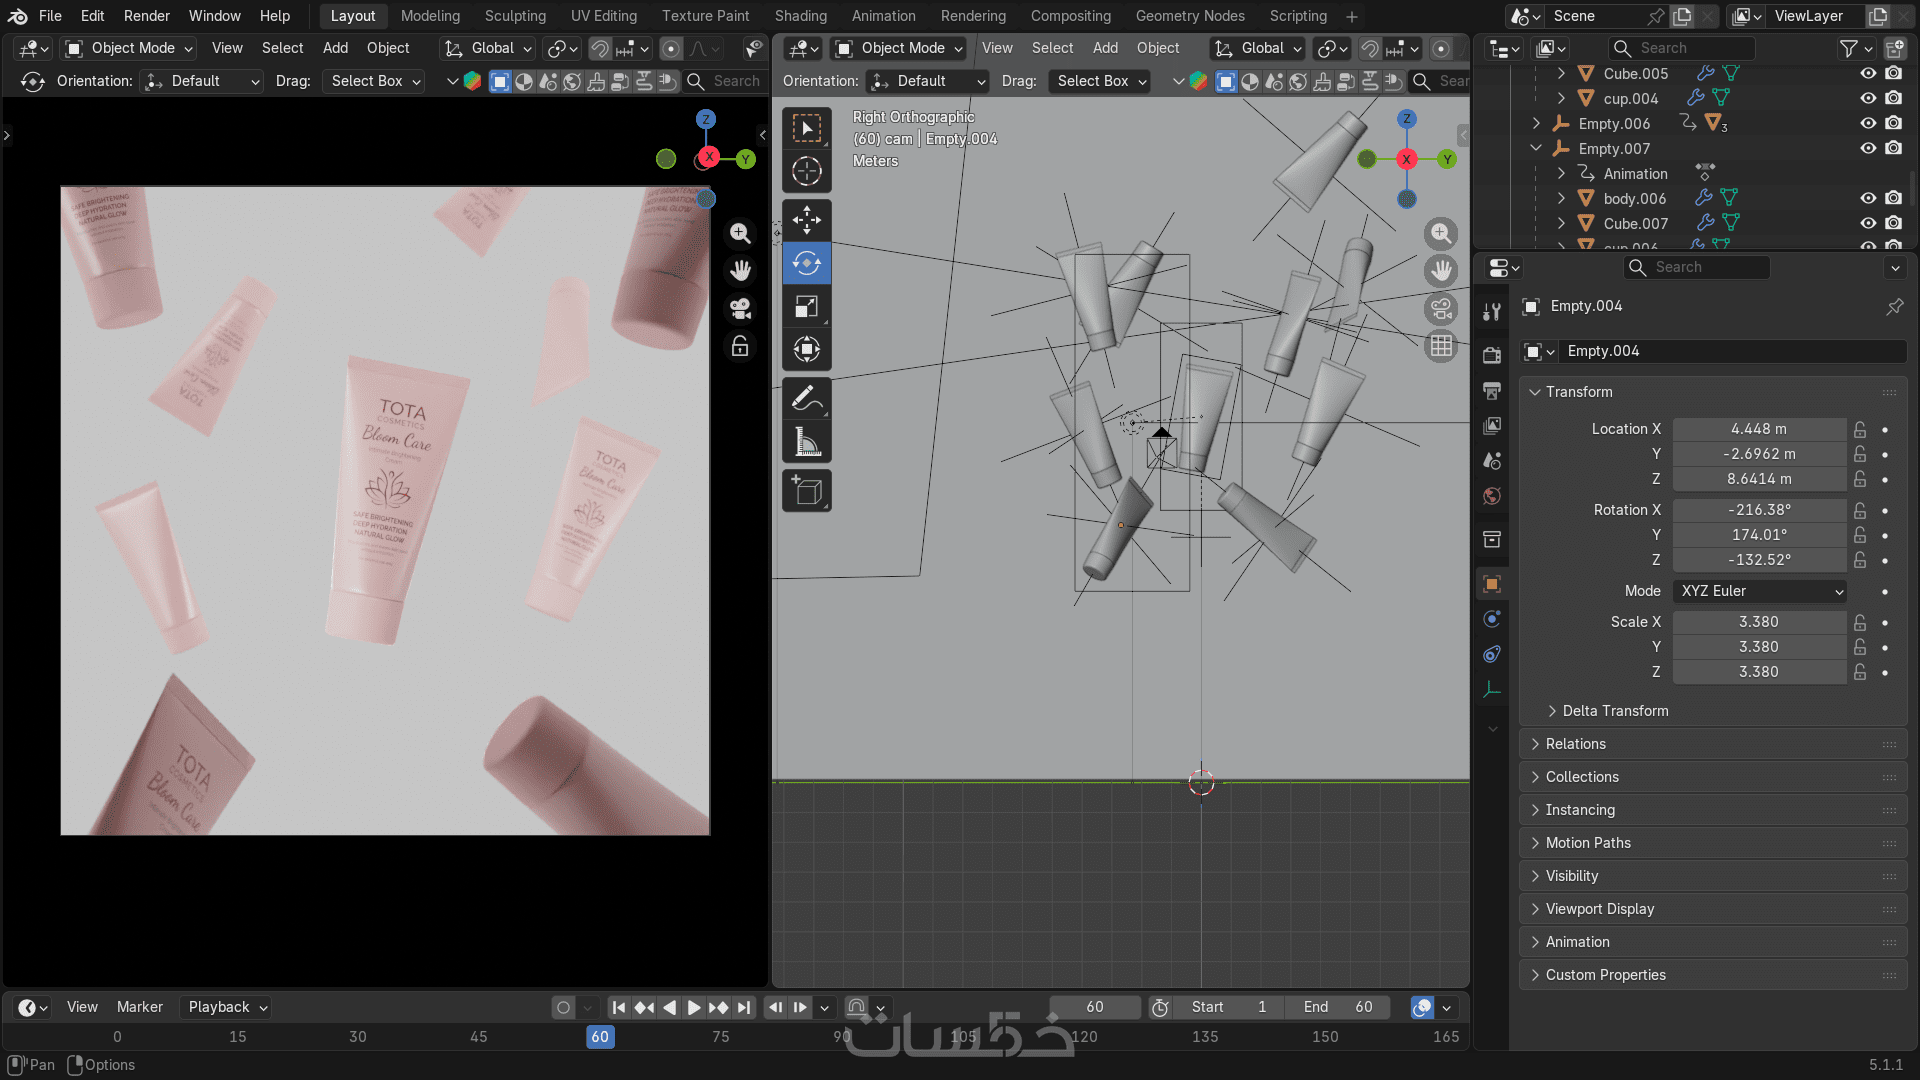Open Object Mode dropdown in left viewport
This screenshot has width=1920, height=1080.
[129, 48]
